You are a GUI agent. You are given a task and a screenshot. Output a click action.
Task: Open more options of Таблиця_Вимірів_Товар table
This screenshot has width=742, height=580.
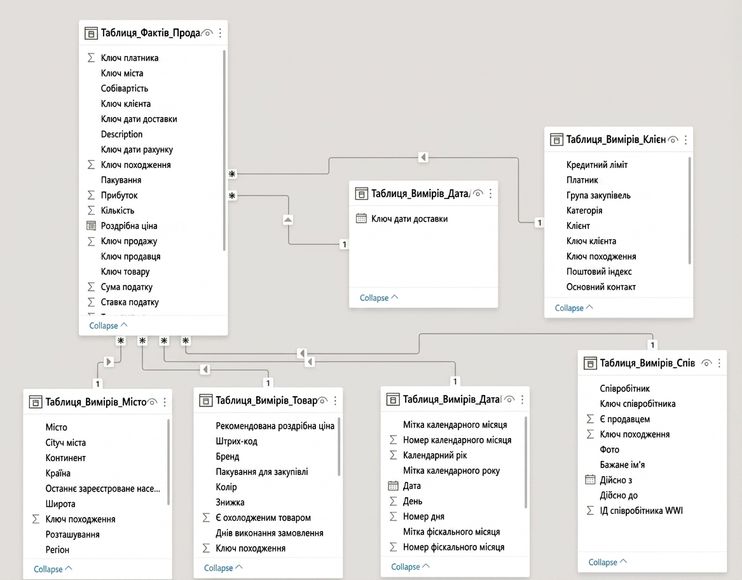click(x=335, y=401)
